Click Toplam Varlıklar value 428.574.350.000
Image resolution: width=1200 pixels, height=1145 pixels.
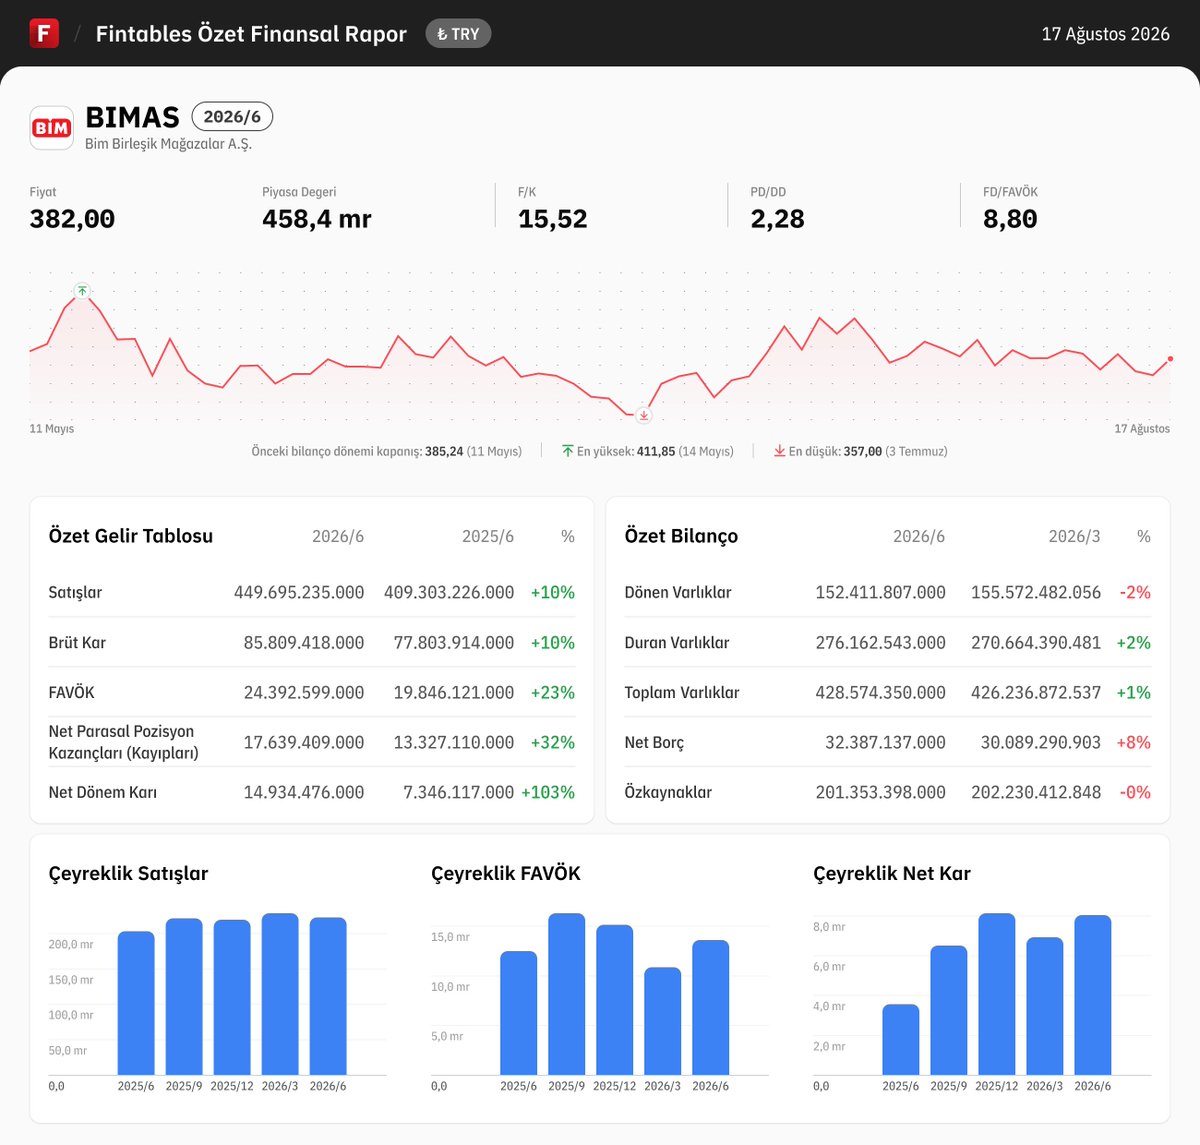click(x=881, y=692)
